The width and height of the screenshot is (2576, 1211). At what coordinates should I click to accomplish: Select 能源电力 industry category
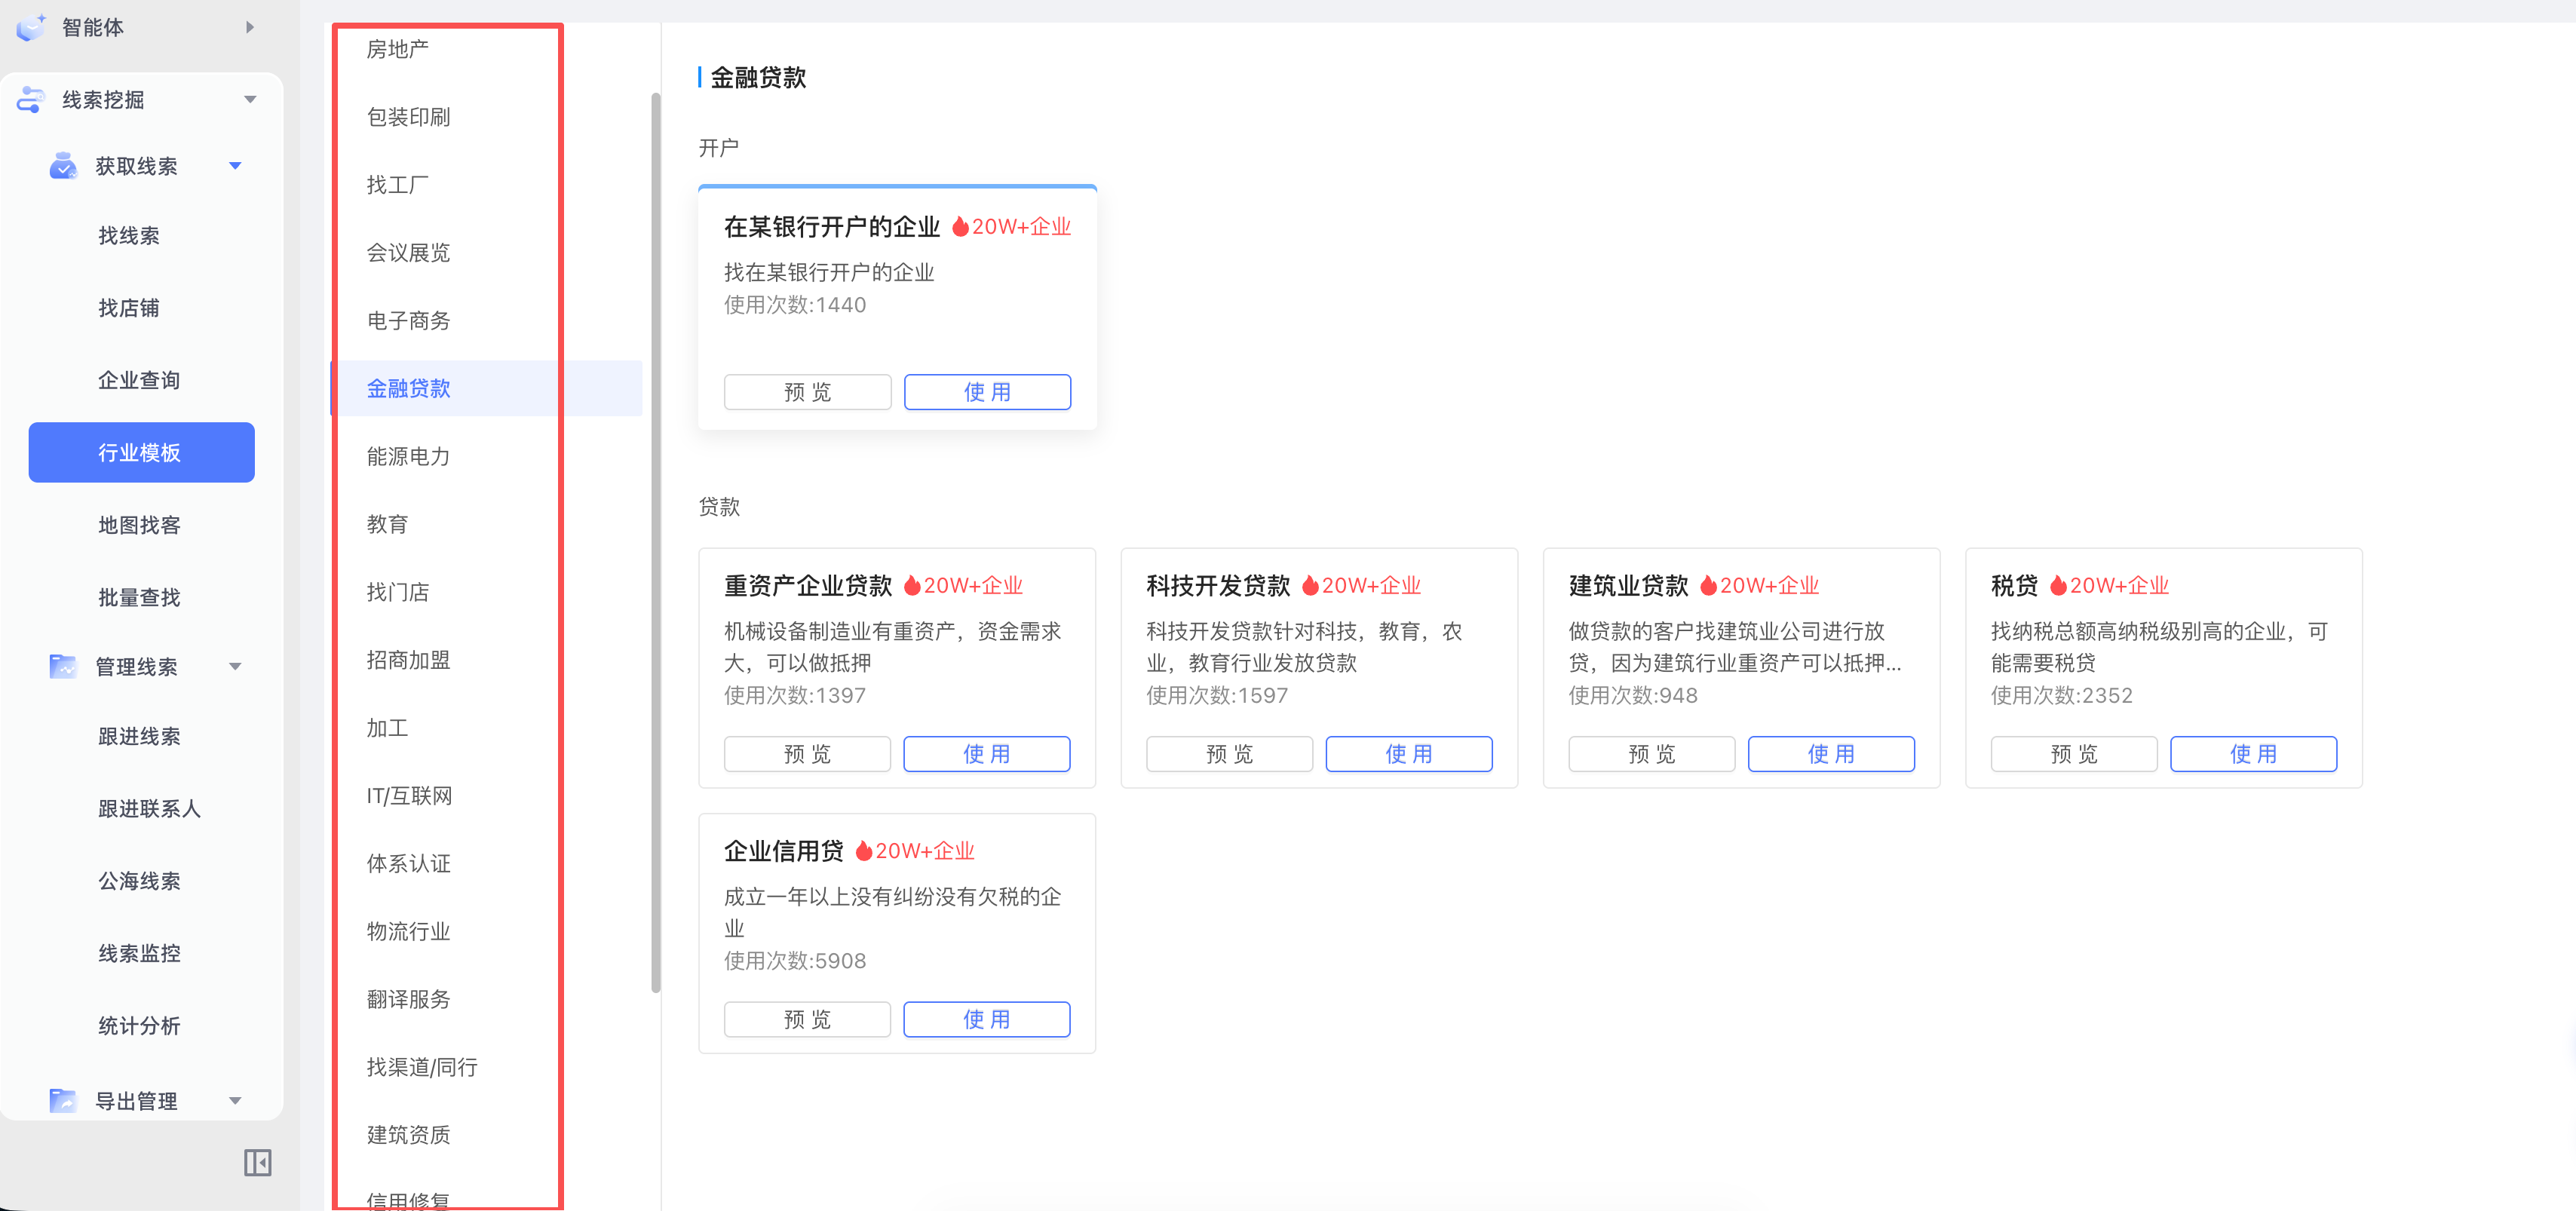408,456
